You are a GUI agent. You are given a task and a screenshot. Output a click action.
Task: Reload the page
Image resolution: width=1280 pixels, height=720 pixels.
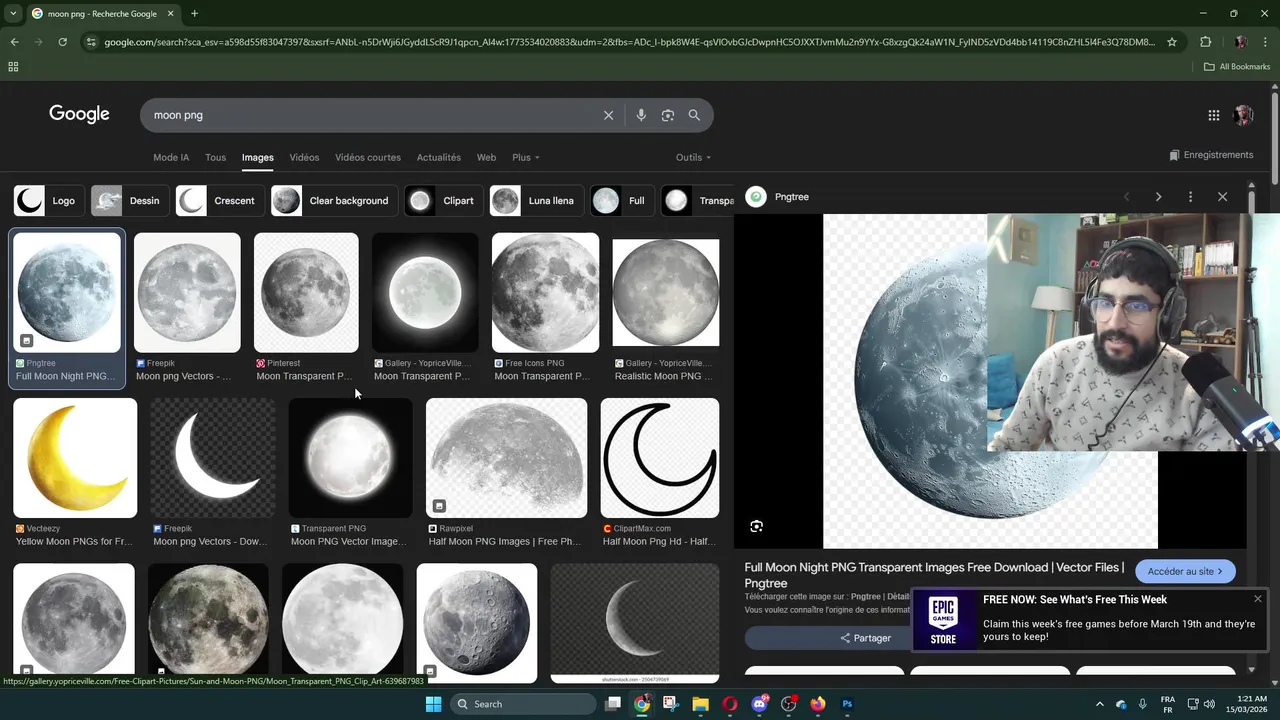62,42
